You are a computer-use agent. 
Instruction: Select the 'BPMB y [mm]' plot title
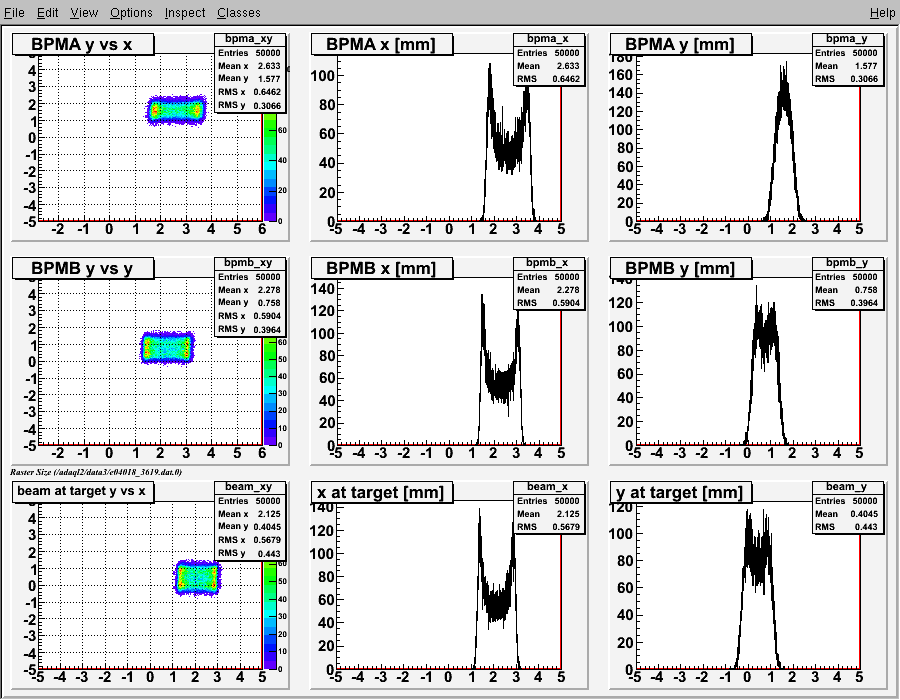pos(681,268)
